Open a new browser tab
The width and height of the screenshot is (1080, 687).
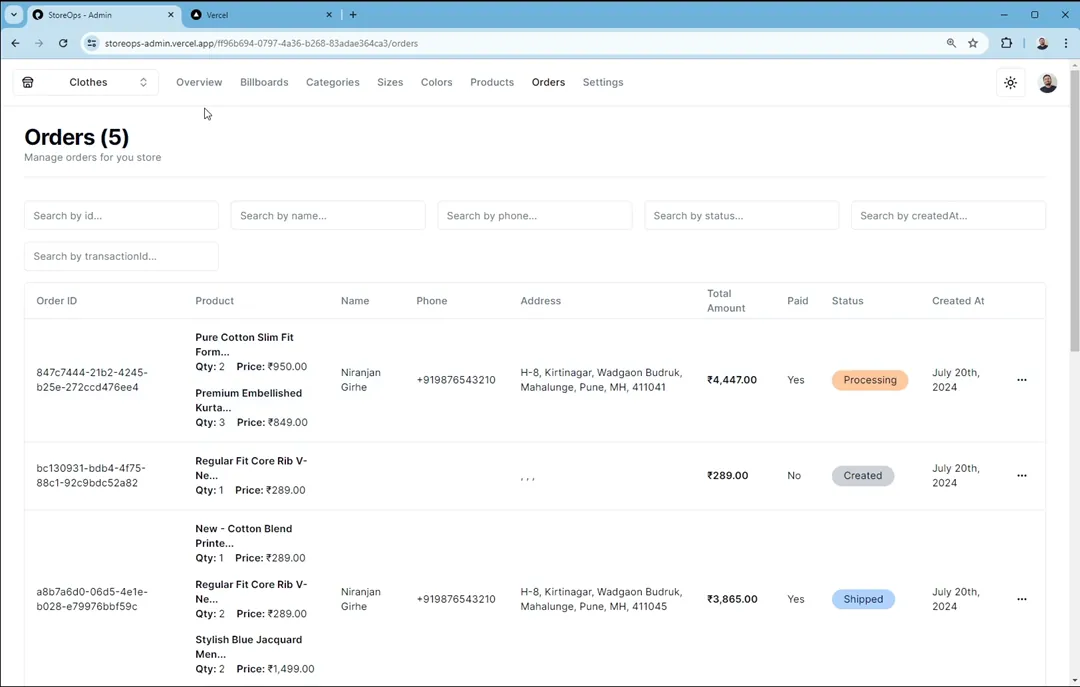[353, 14]
